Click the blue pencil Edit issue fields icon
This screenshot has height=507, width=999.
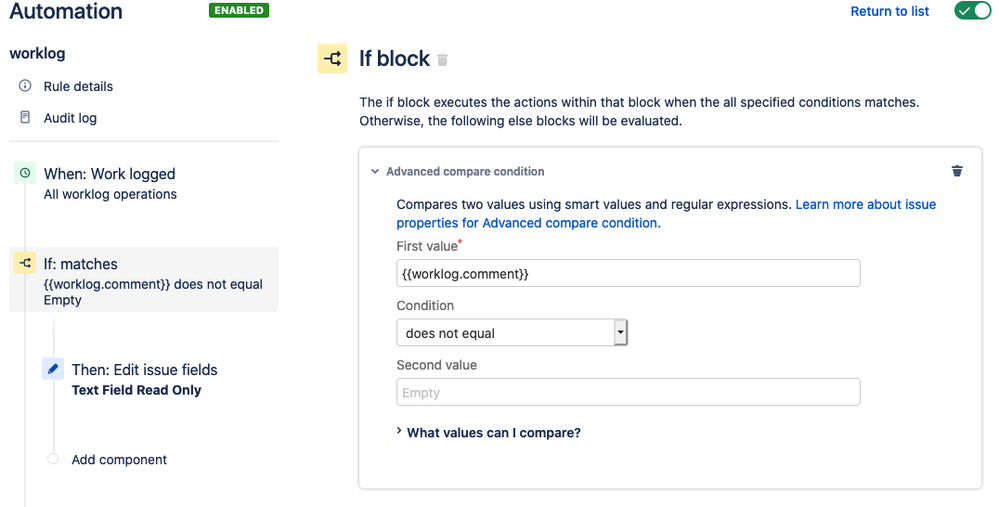point(53,369)
